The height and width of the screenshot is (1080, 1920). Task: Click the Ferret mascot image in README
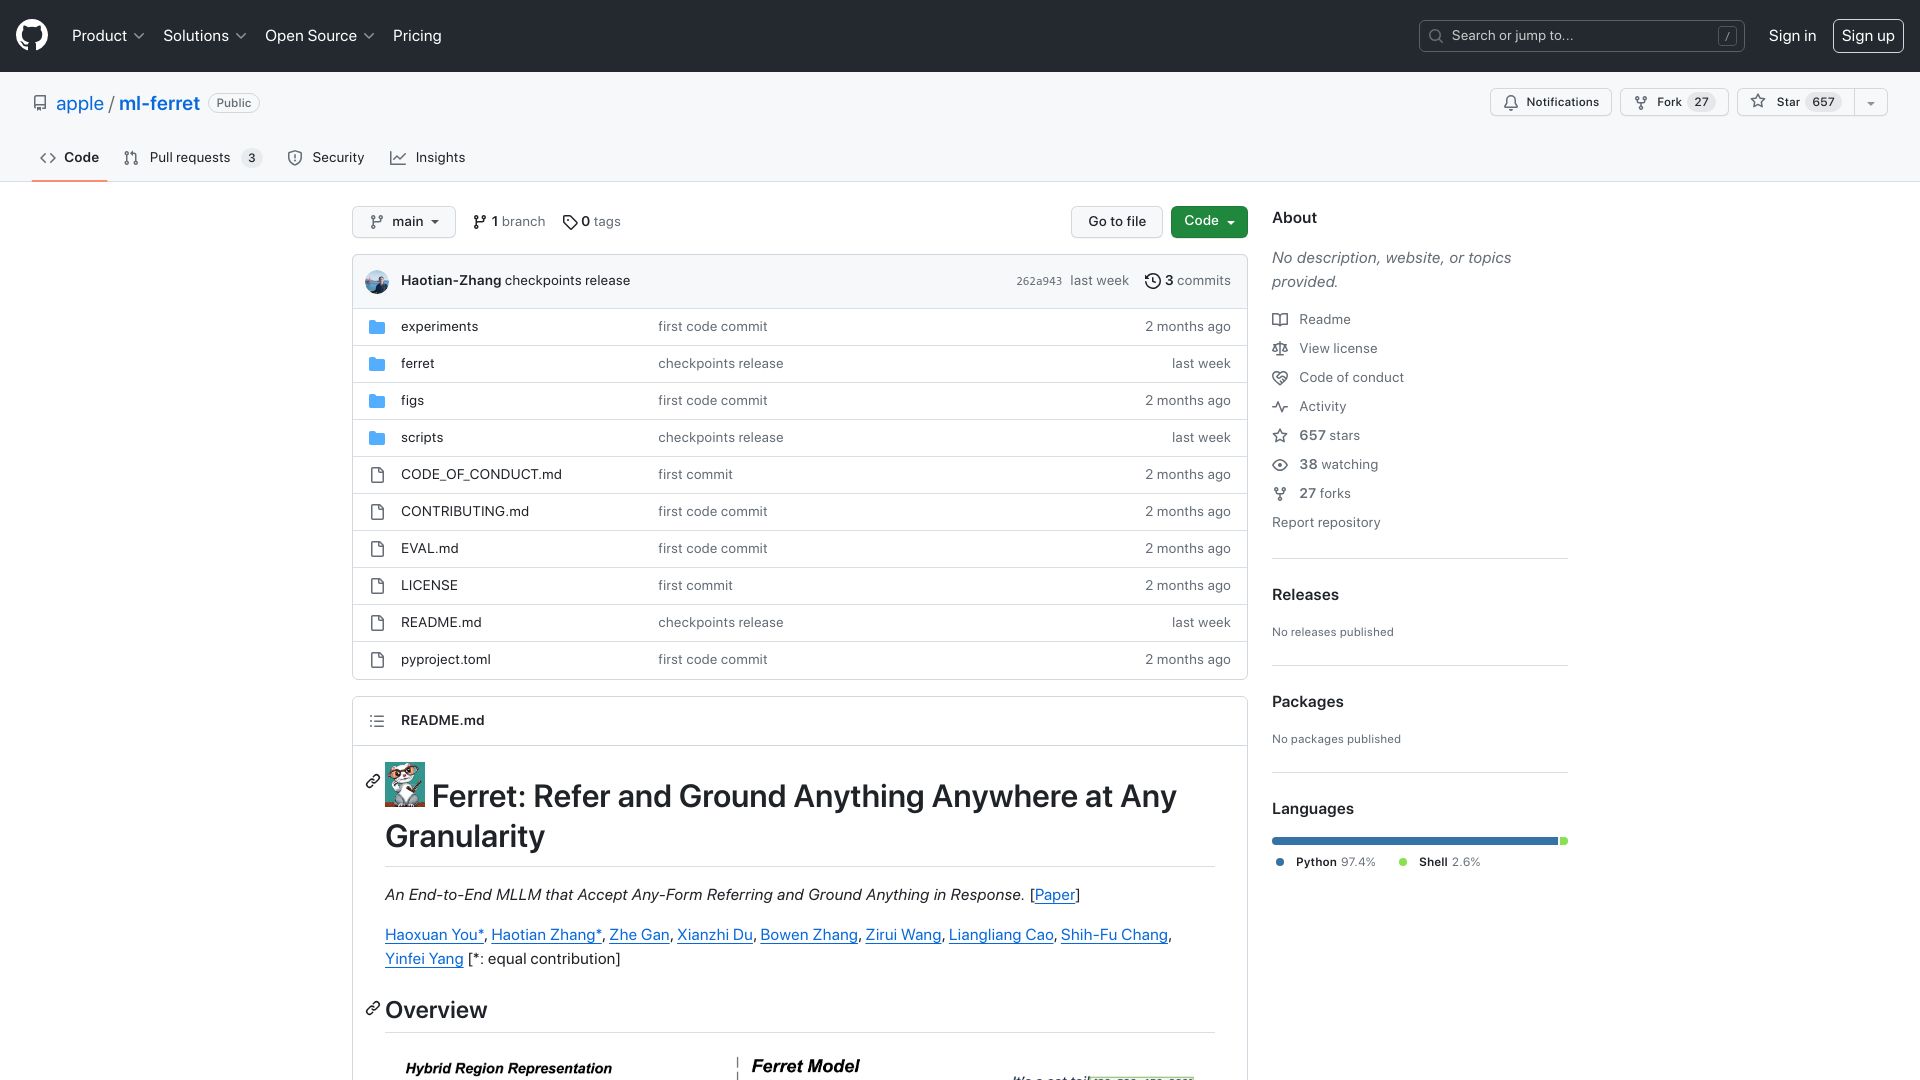coord(405,785)
